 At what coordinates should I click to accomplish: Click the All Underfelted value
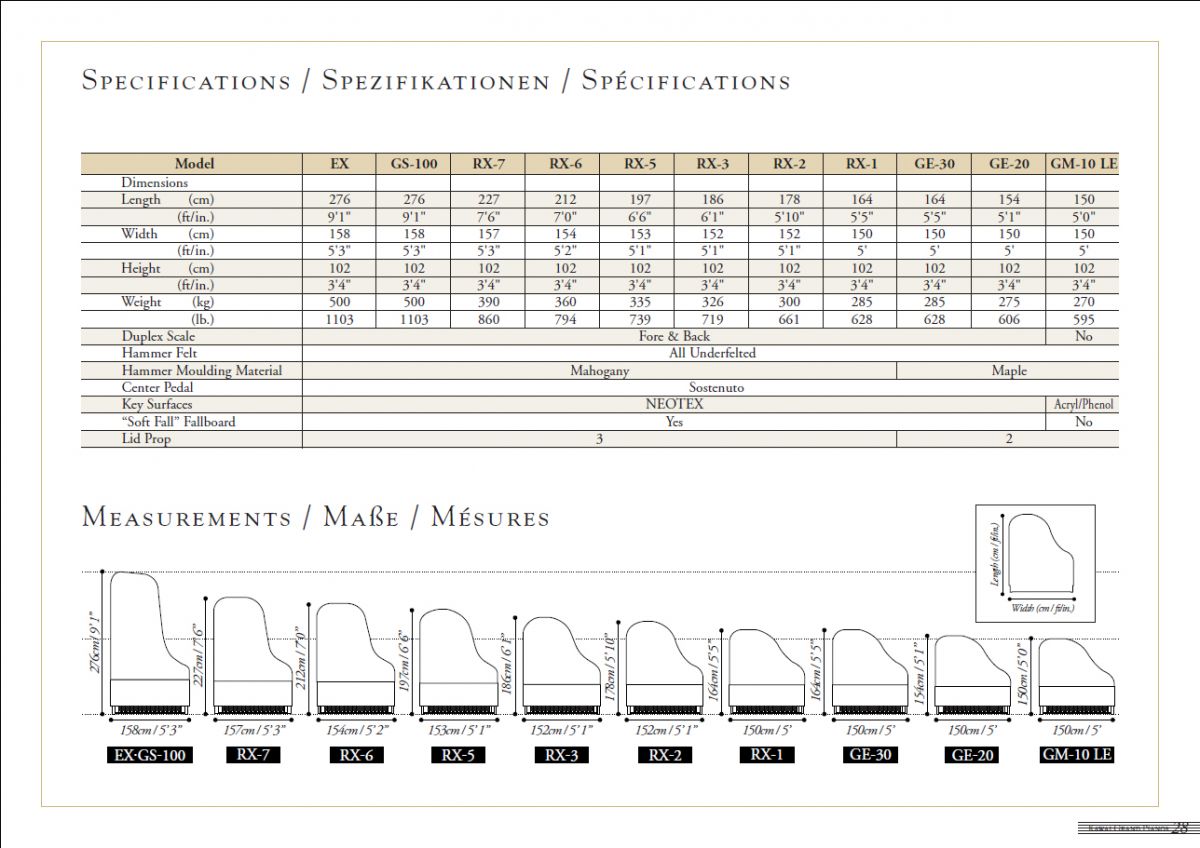point(712,353)
